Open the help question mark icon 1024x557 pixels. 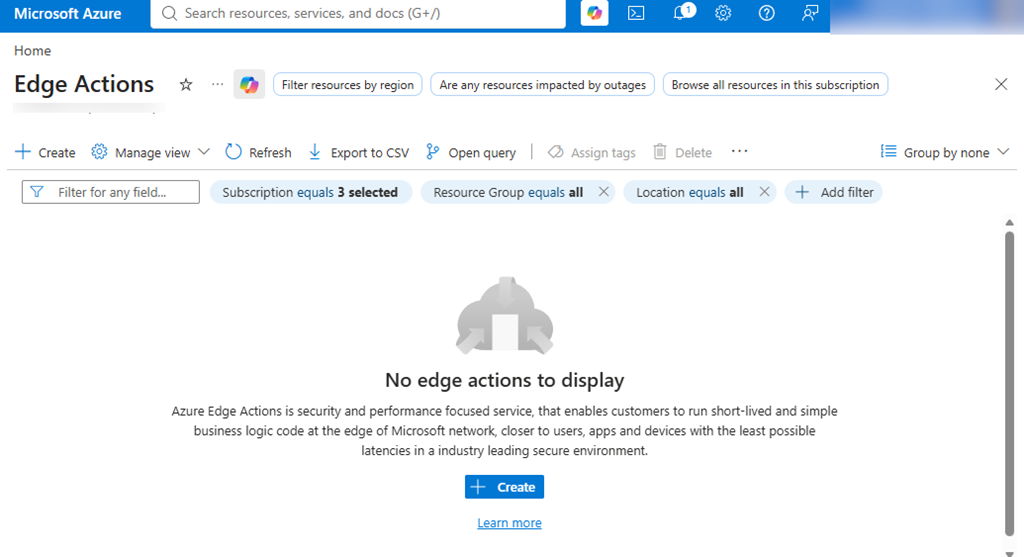tap(767, 13)
